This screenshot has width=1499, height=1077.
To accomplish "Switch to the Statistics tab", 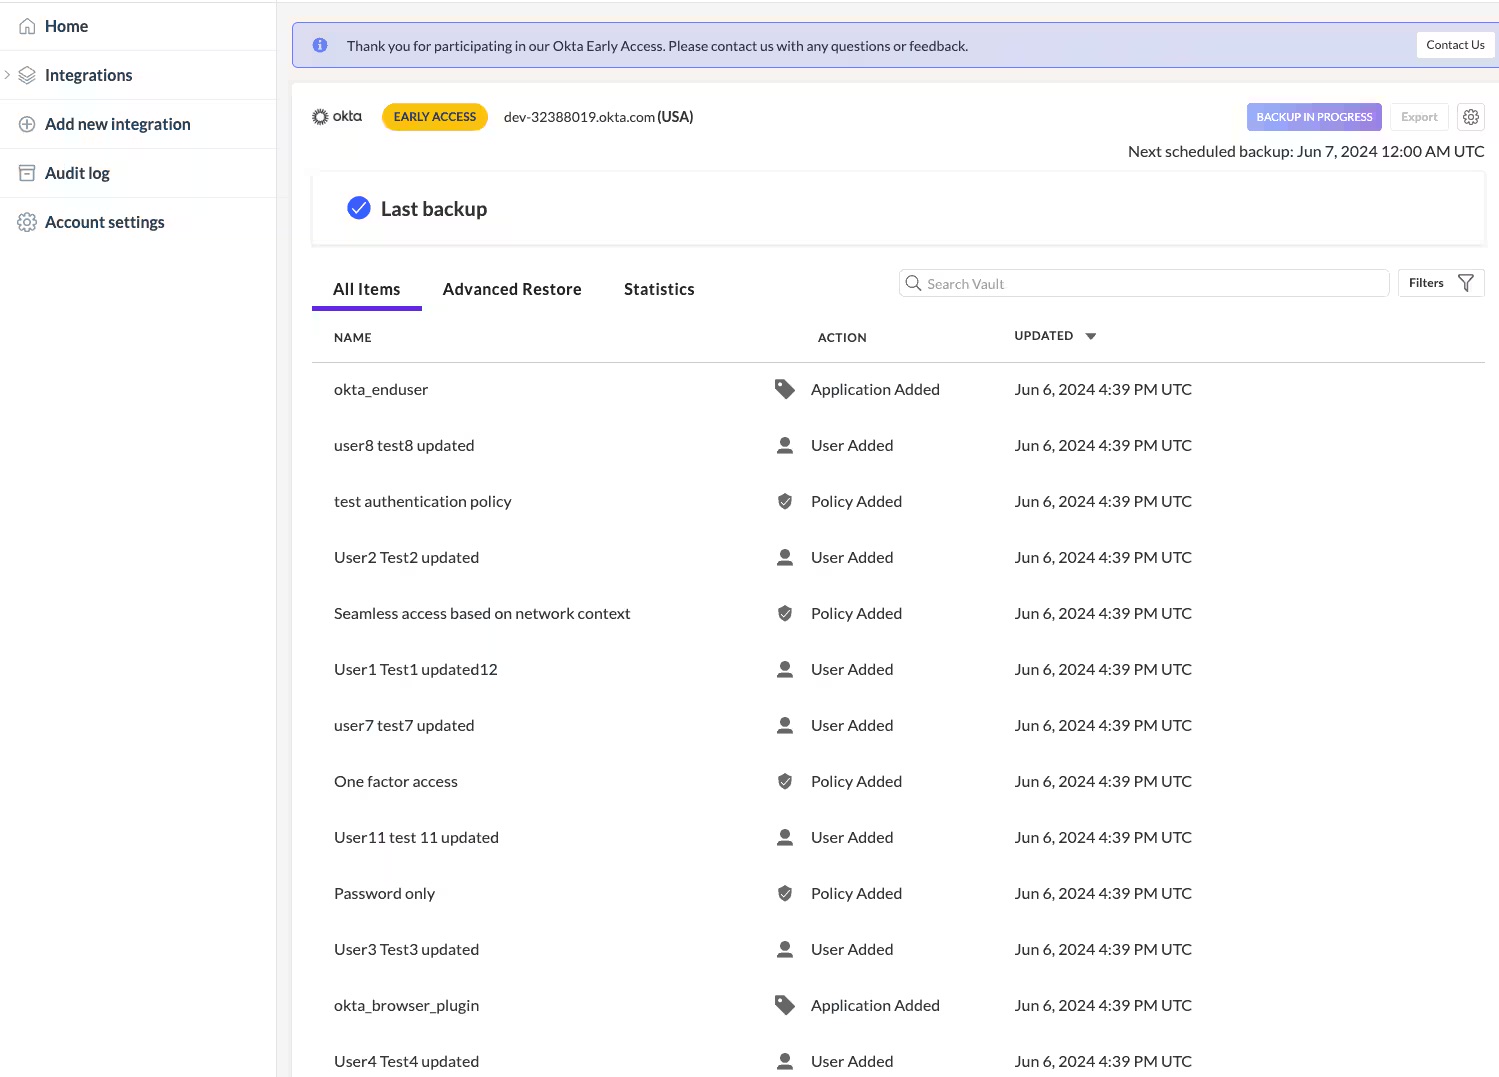I will point(659,289).
